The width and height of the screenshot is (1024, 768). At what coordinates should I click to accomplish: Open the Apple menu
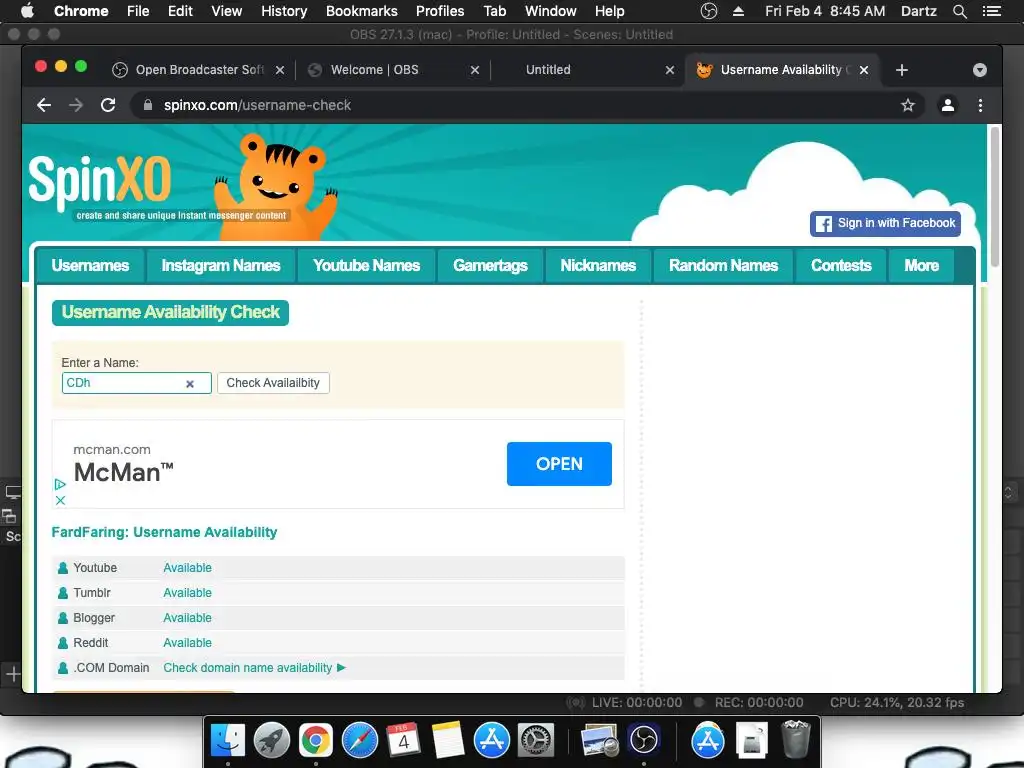click(27, 10)
